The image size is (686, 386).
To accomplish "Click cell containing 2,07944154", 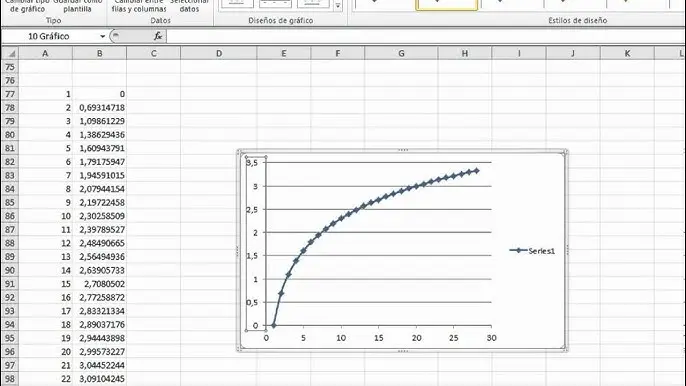I will coord(99,189).
